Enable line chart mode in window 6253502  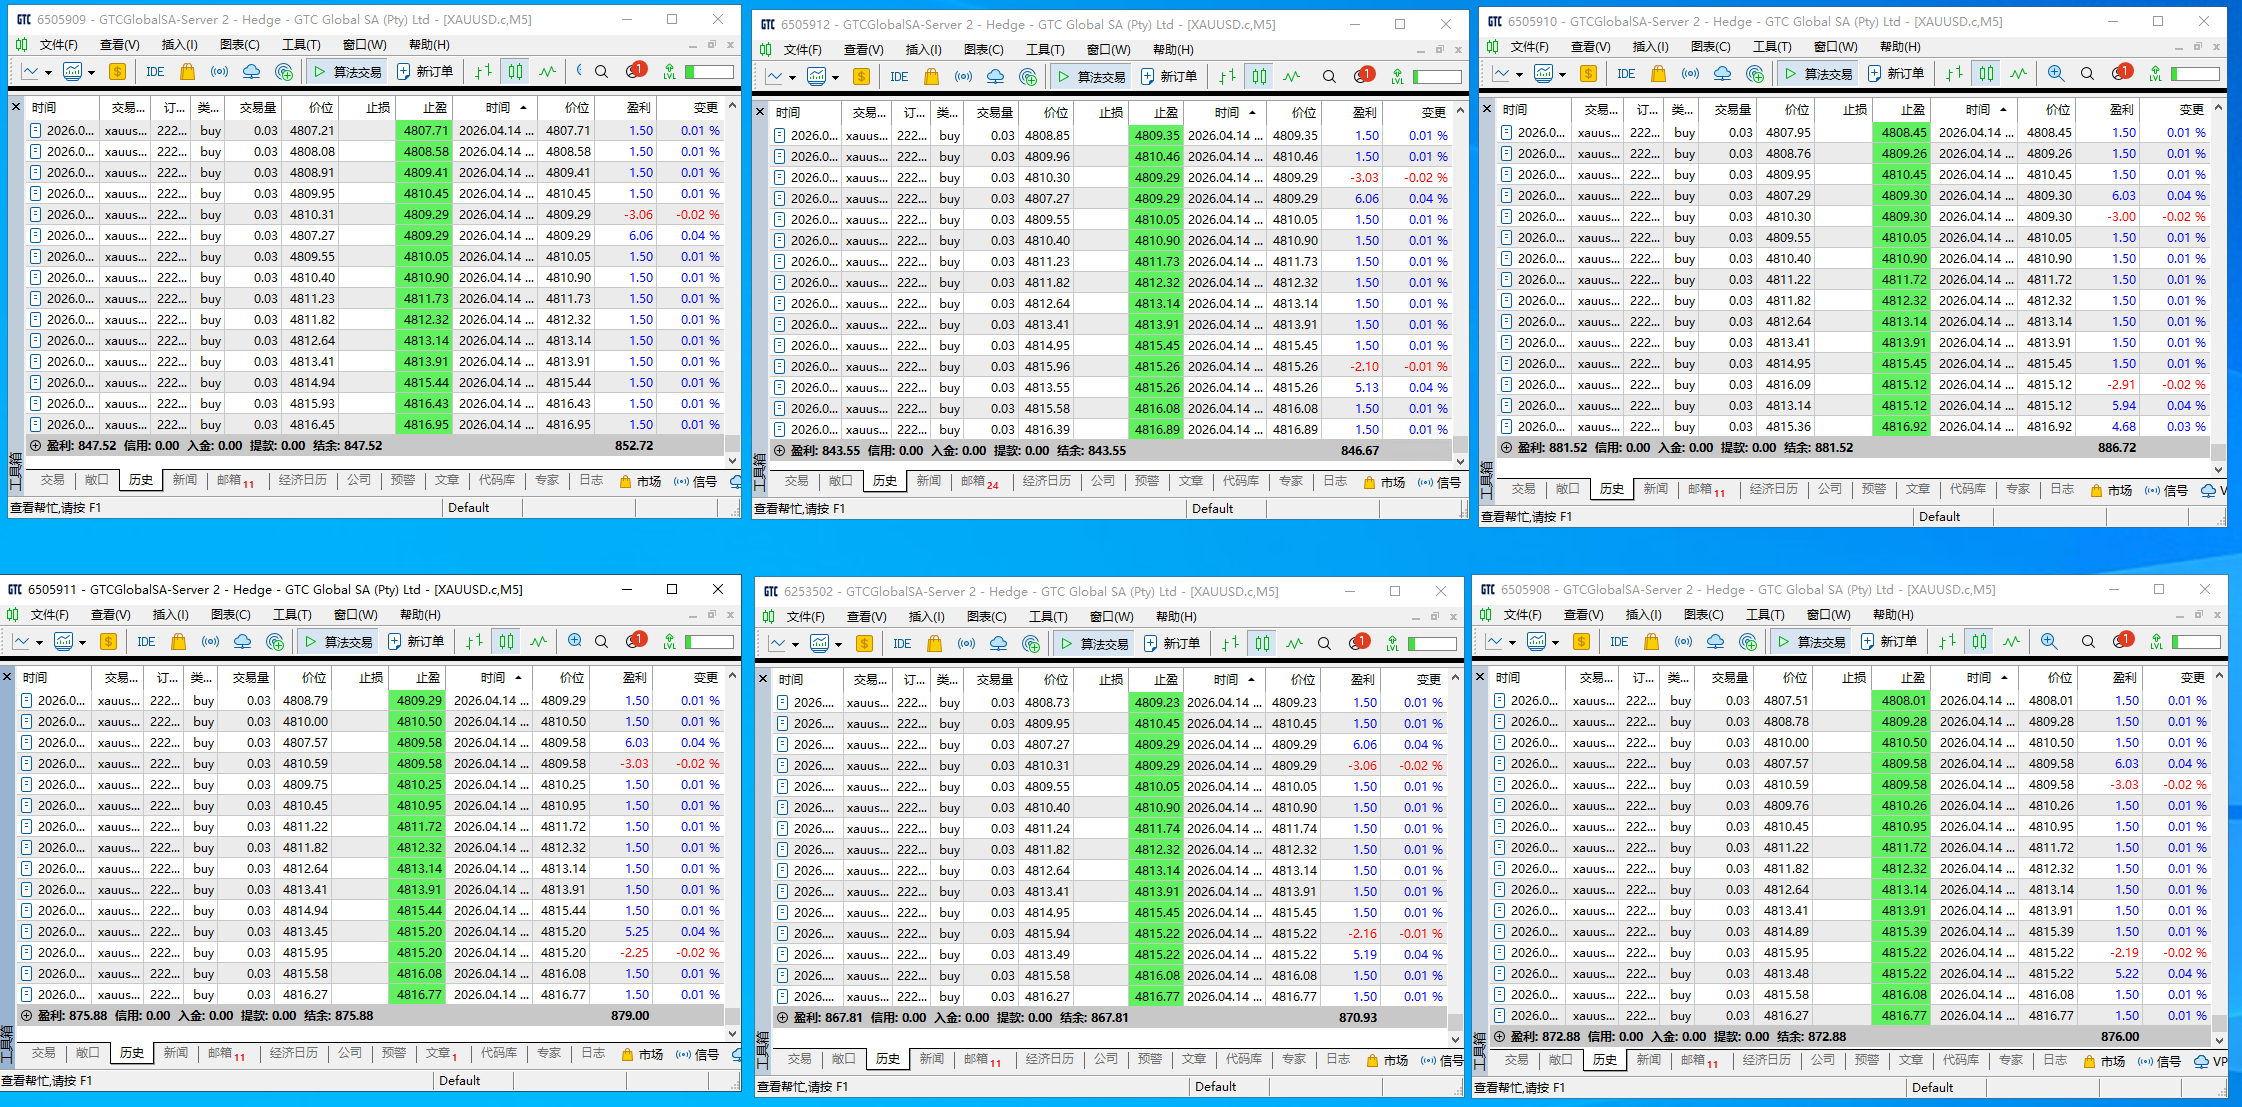click(x=1294, y=644)
